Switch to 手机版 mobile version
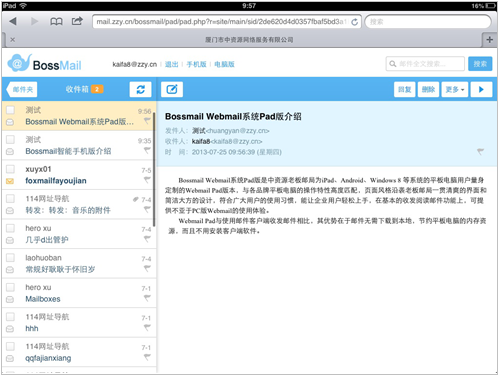The height and width of the screenshot is (377, 501). click(196, 64)
